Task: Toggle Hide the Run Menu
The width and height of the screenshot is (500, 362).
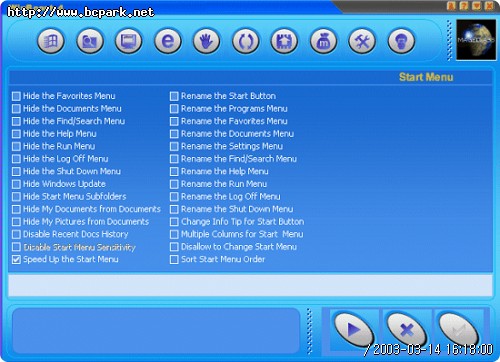Action: pos(16,146)
